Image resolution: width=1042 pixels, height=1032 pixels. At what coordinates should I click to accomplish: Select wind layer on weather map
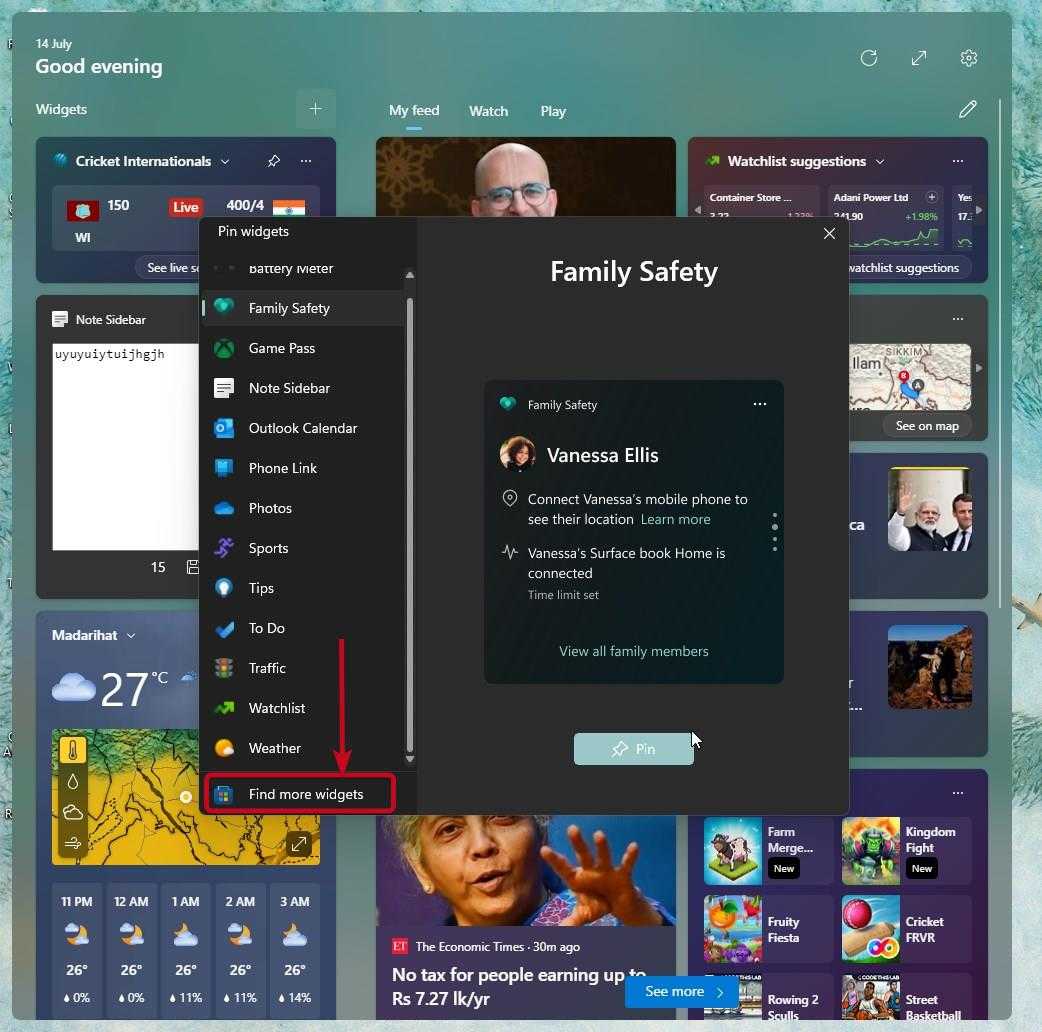[x=72, y=843]
